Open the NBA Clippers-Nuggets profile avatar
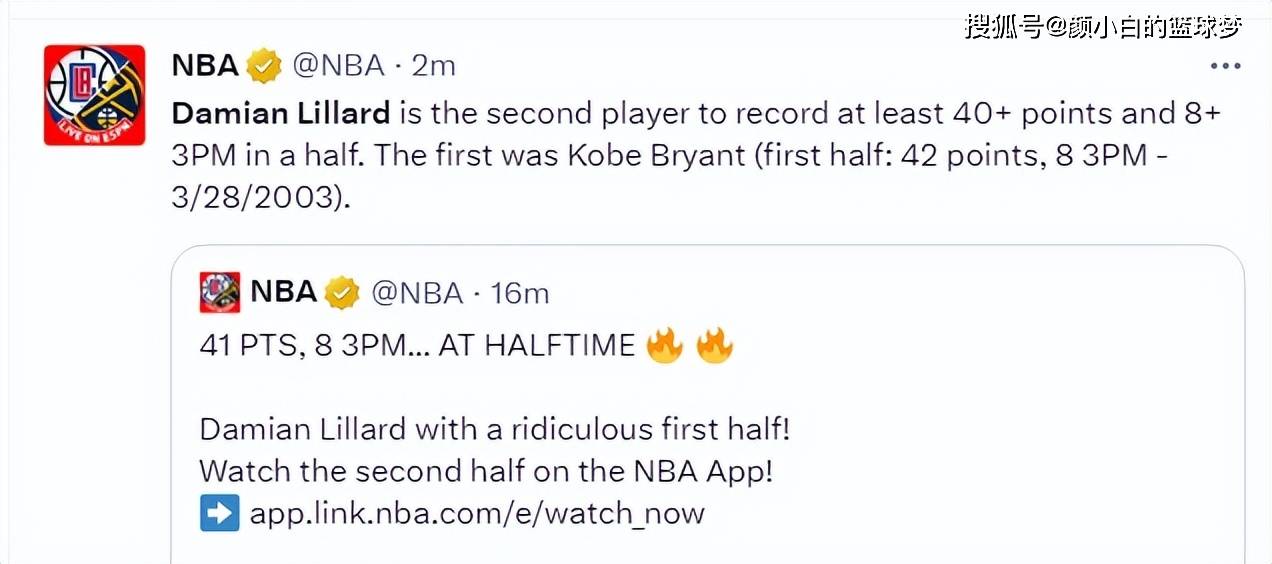The width and height of the screenshot is (1272, 564). click(95, 95)
